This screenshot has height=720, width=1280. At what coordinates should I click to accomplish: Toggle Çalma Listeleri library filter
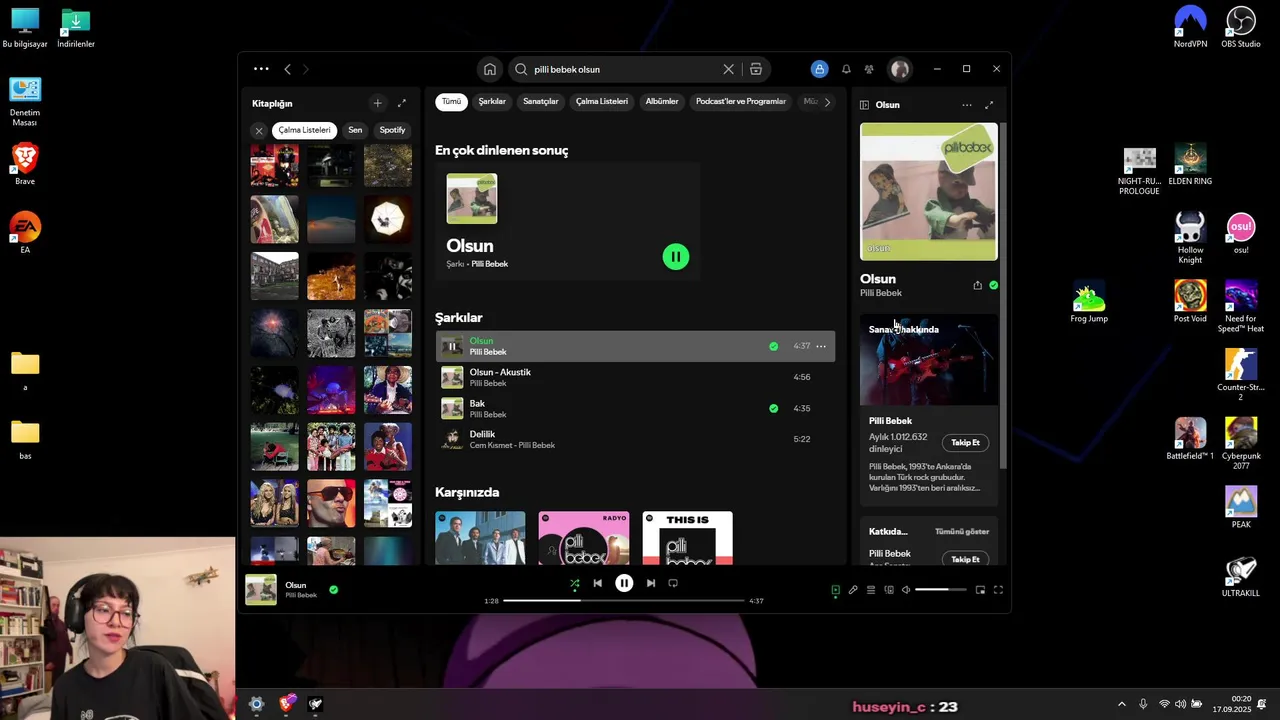coord(304,130)
